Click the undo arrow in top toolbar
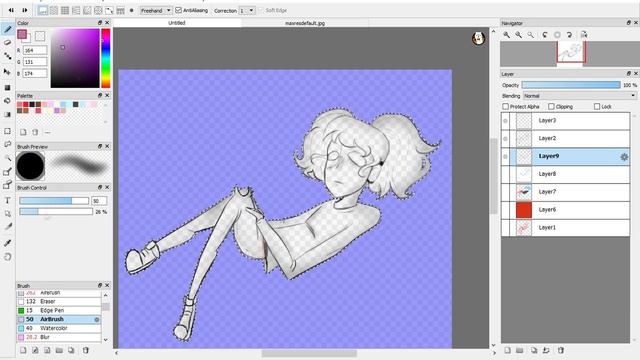640x360 pixels. point(11,10)
